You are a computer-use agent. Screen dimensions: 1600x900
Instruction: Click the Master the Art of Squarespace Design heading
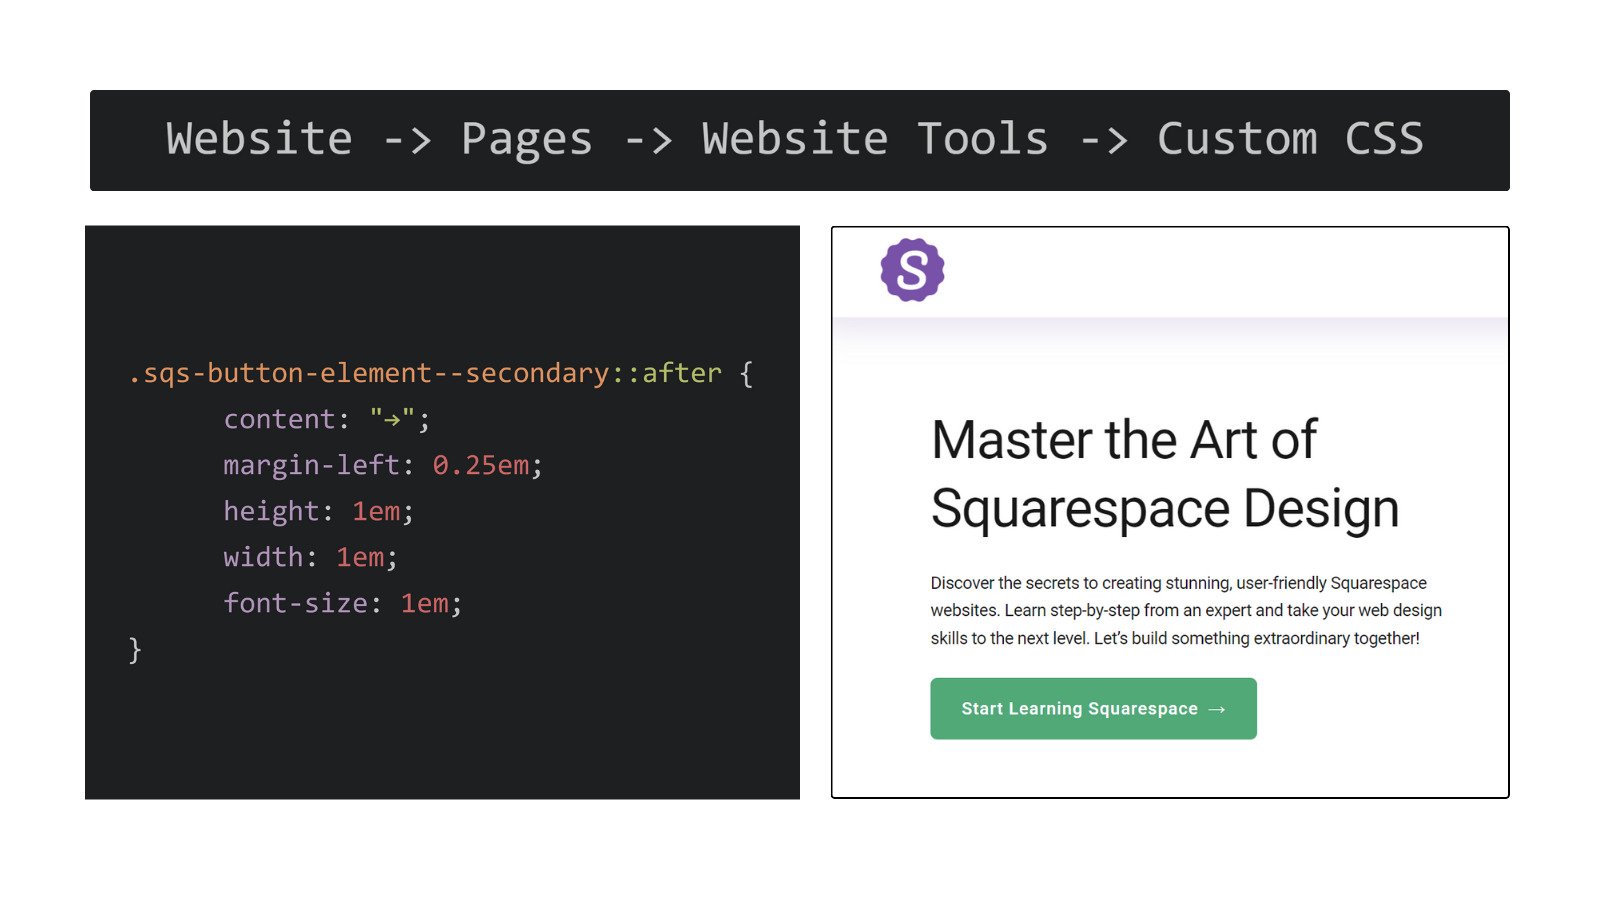tap(1164, 474)
